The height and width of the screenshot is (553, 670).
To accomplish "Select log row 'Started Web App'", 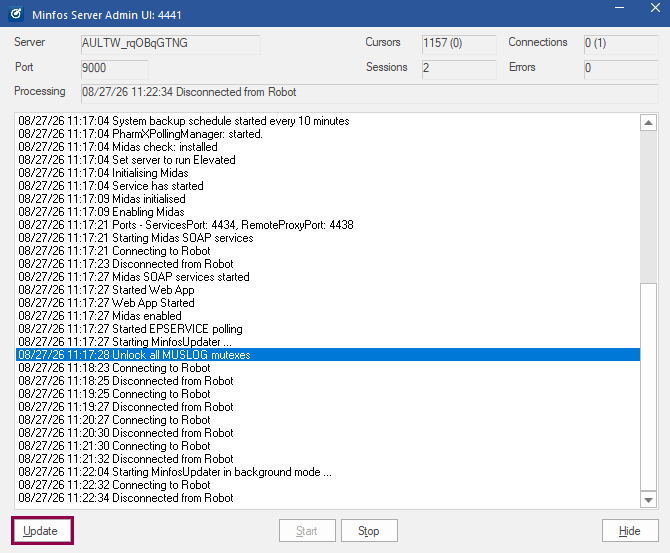I will point(328,290).
